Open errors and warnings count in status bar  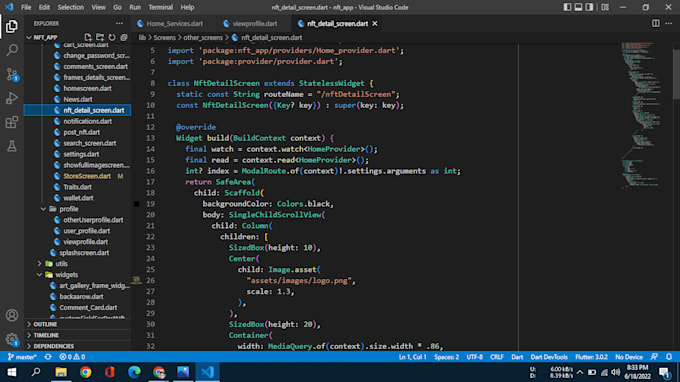tap(72, 357)
